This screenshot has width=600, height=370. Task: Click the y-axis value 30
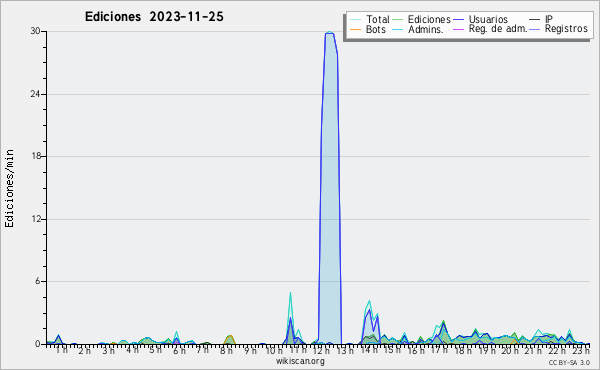click(36, 31)
